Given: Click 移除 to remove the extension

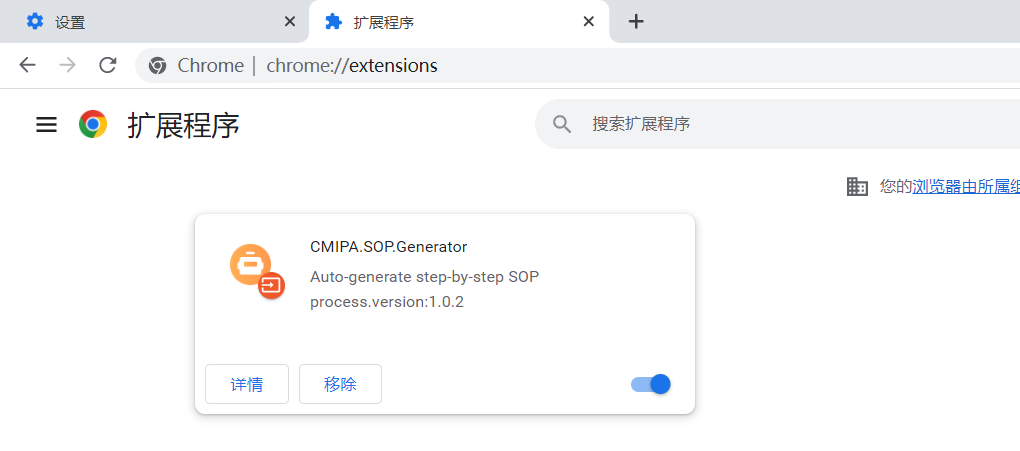Looking at the screenshot, I should click(340, 384).
